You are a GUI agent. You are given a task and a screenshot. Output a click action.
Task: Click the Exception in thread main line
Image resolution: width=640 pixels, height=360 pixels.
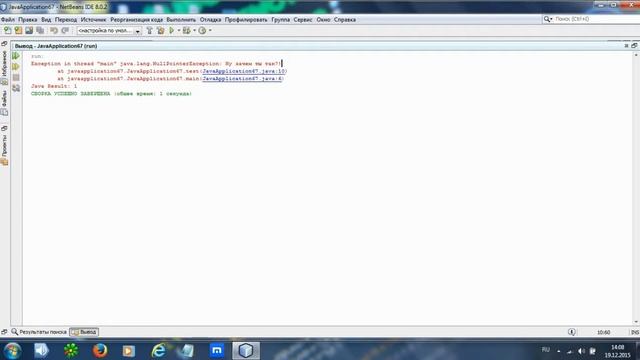pyautogui.click(x=156, y=64)
